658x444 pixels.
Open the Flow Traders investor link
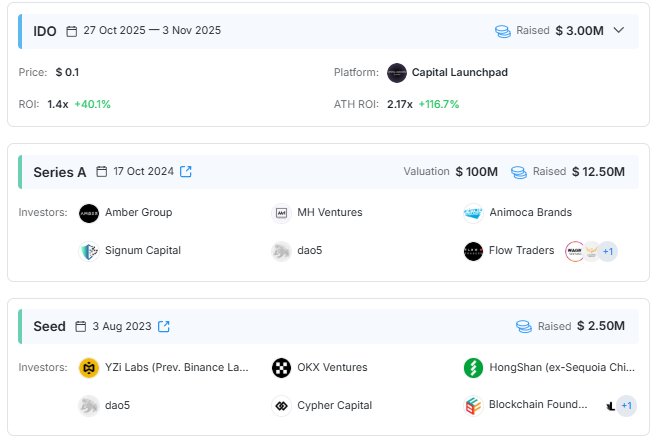pos(521,251)
